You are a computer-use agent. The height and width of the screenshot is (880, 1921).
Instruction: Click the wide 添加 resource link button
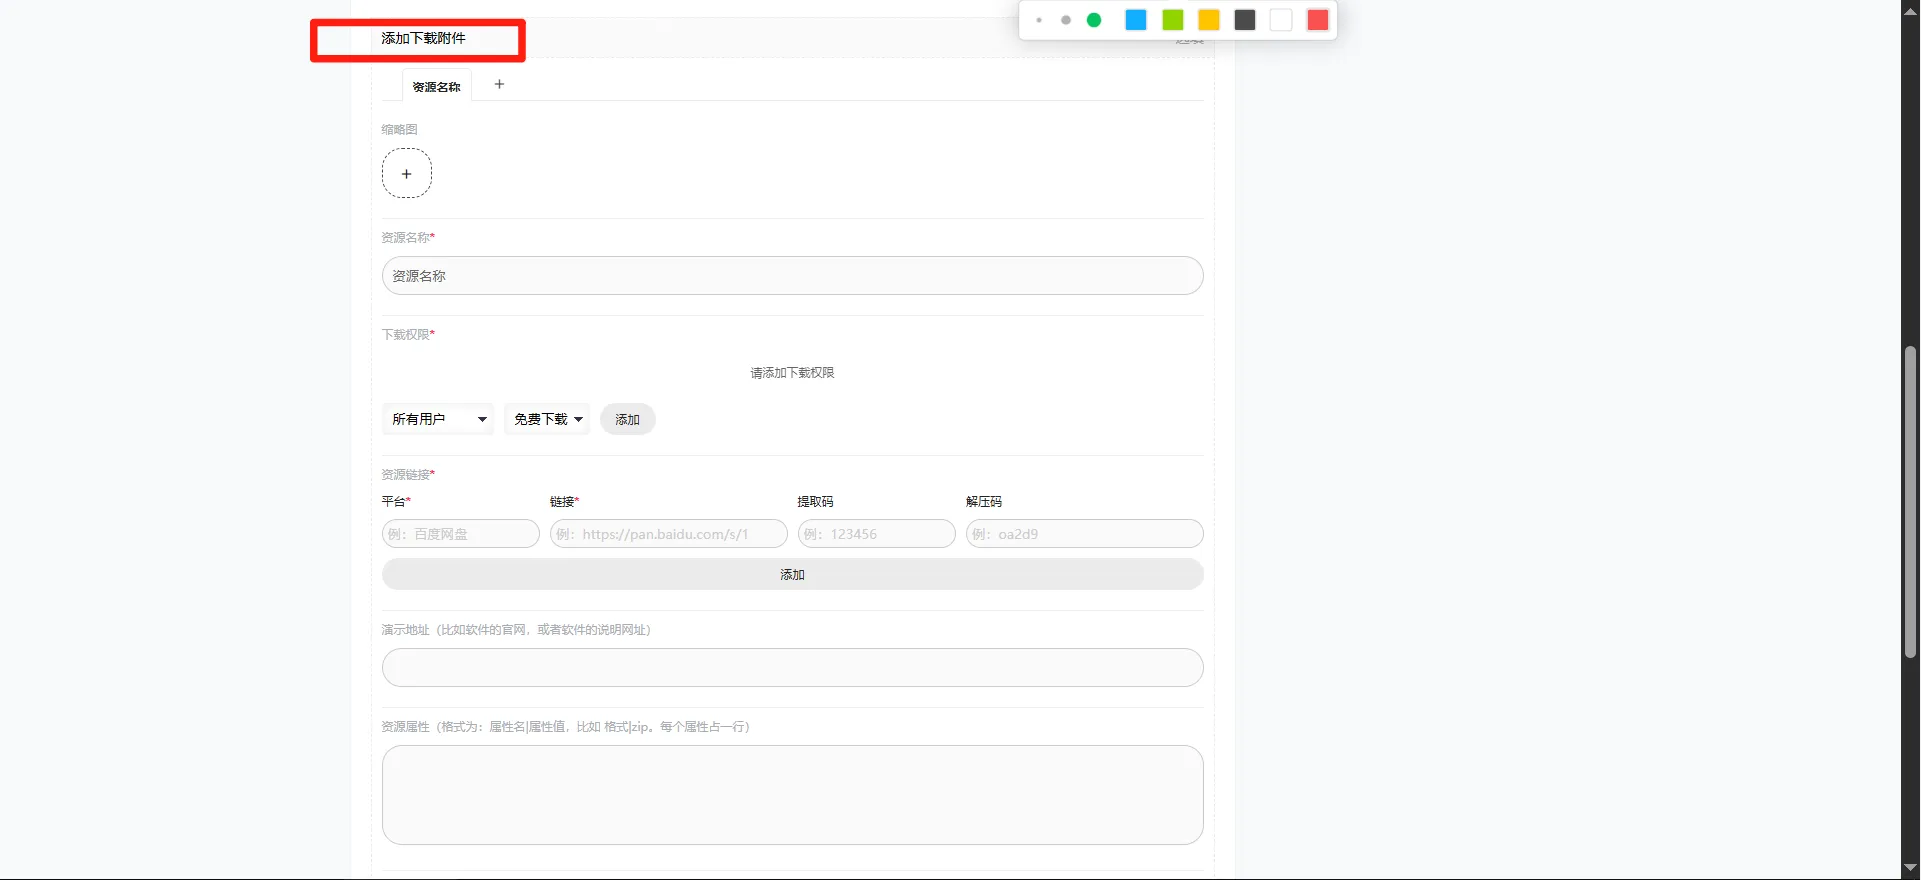[x=792, y=574]
